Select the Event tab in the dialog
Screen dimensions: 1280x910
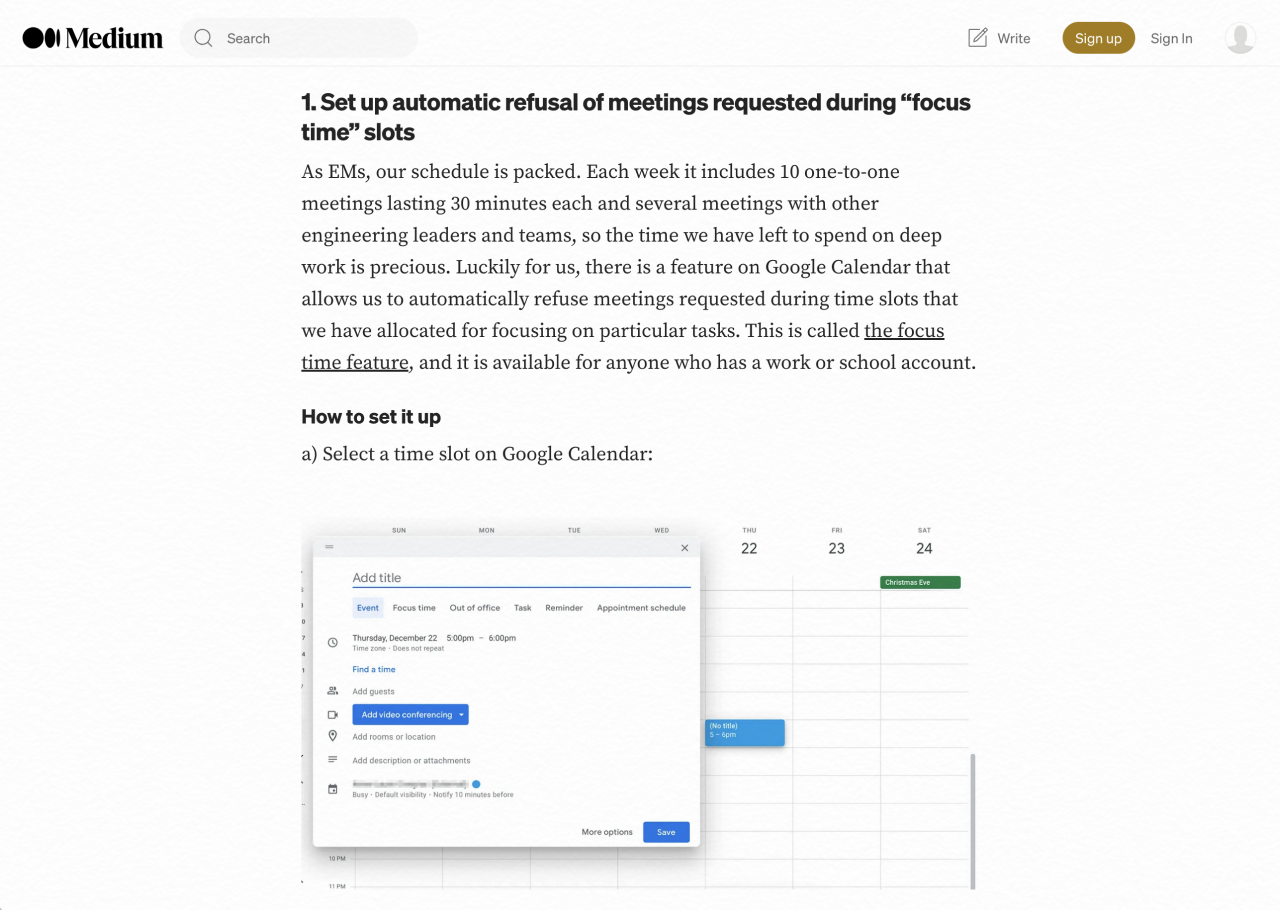pyautogui.click(x=368, y=608)
